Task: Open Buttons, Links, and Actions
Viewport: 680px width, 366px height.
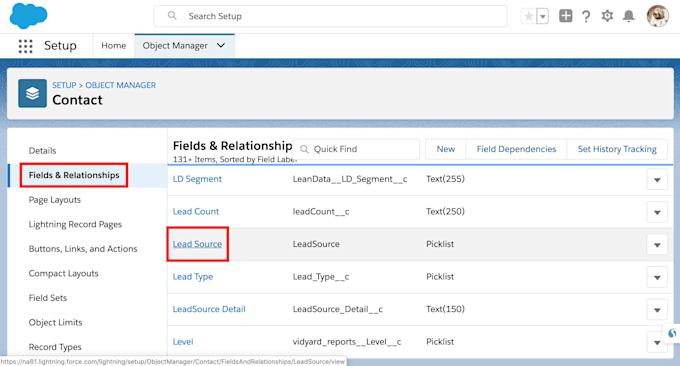Action: tap(83, 249)
